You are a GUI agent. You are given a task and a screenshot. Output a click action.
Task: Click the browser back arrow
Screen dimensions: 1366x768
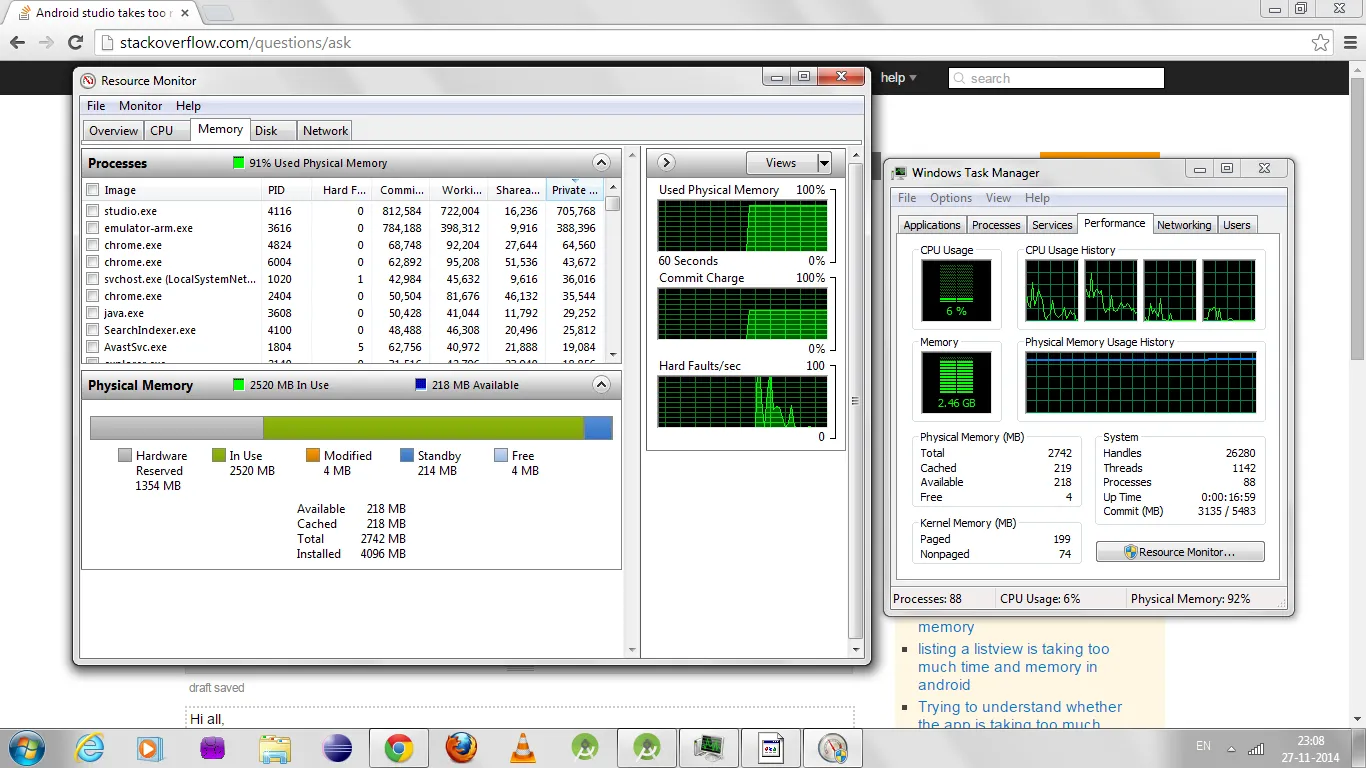(17, 42)
